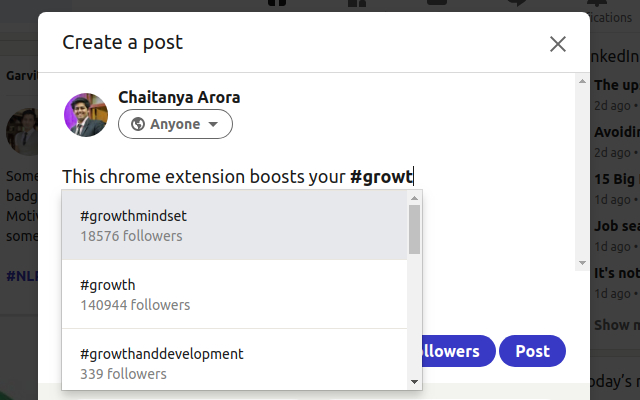
Task: Open the "Avoidin" news headline
Action: tap(615, 132)
